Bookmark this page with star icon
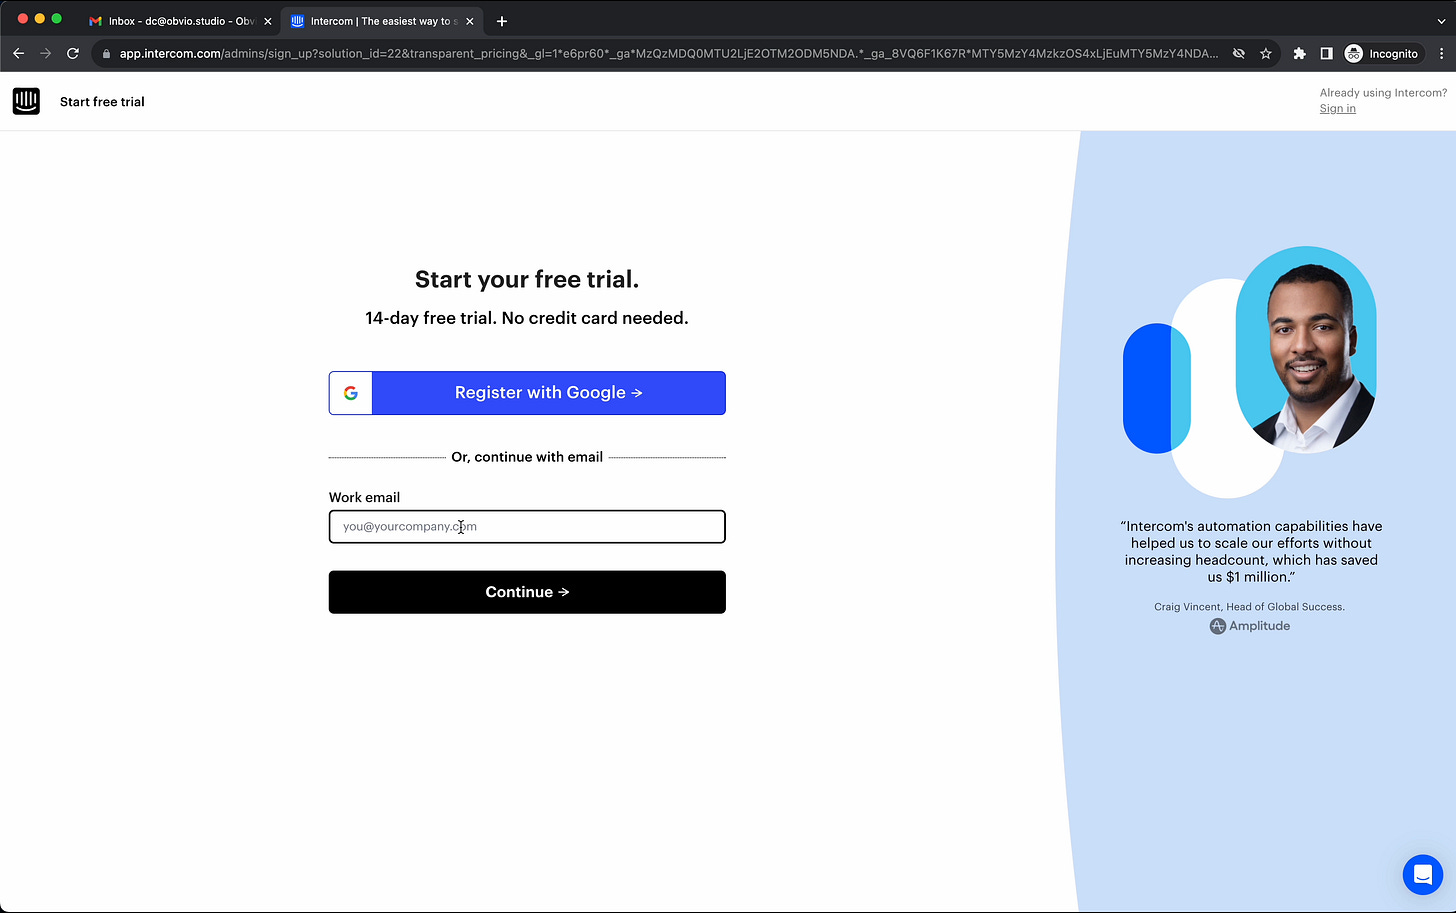The image size is (1456, 913). point(1266,54)
